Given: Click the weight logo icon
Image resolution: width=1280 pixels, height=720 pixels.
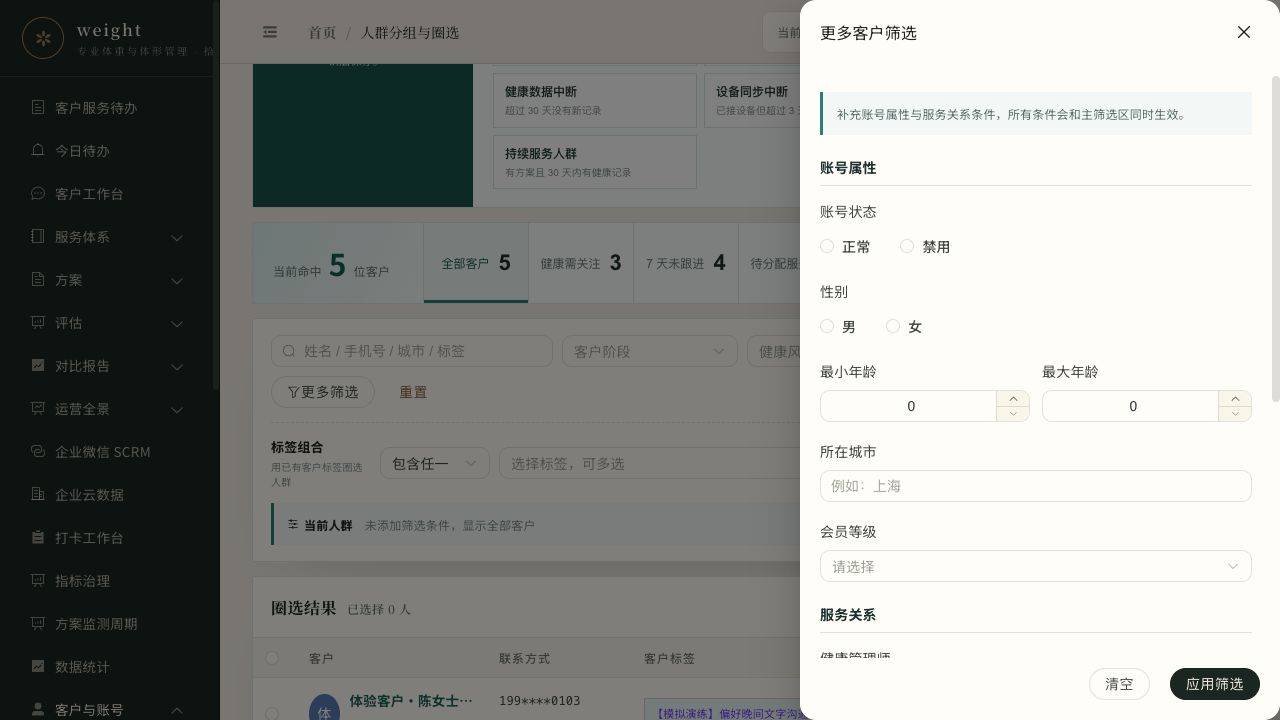Looking at the screenshot, I should [x=43, y=38].
